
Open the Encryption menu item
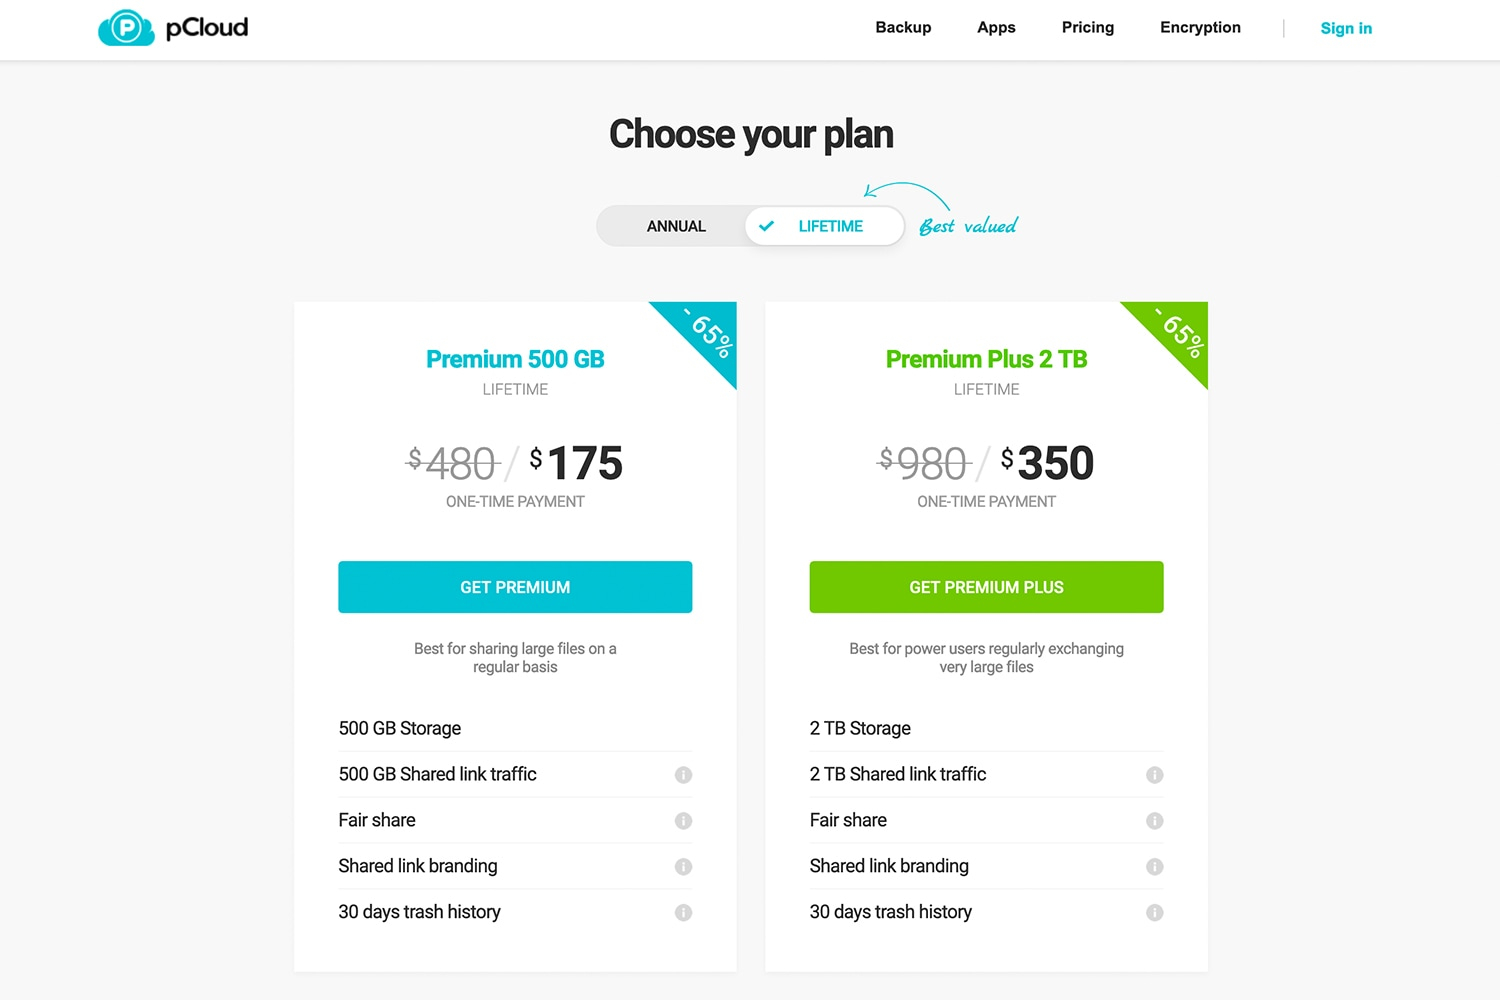pos(1200,27)
